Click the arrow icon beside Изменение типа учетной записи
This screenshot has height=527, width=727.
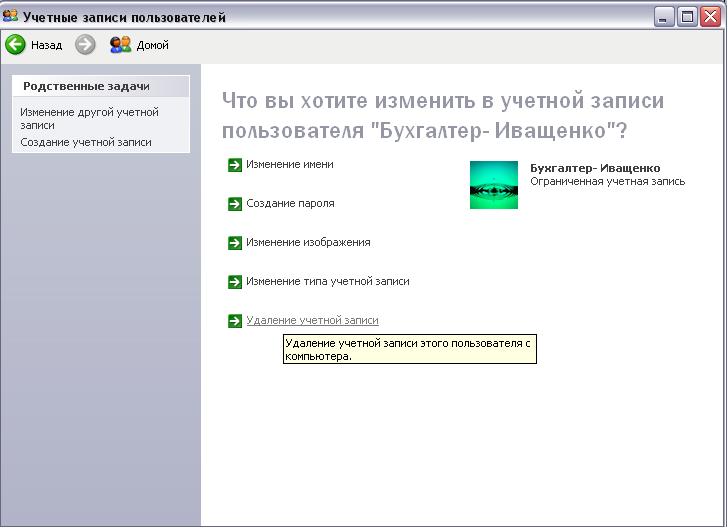[235, 282]
